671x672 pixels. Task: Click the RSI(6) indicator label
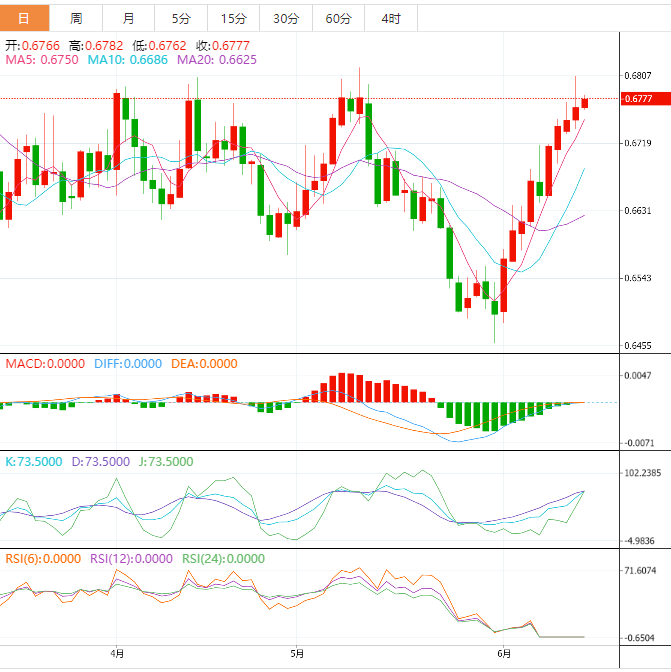click(x=43, y=559)
